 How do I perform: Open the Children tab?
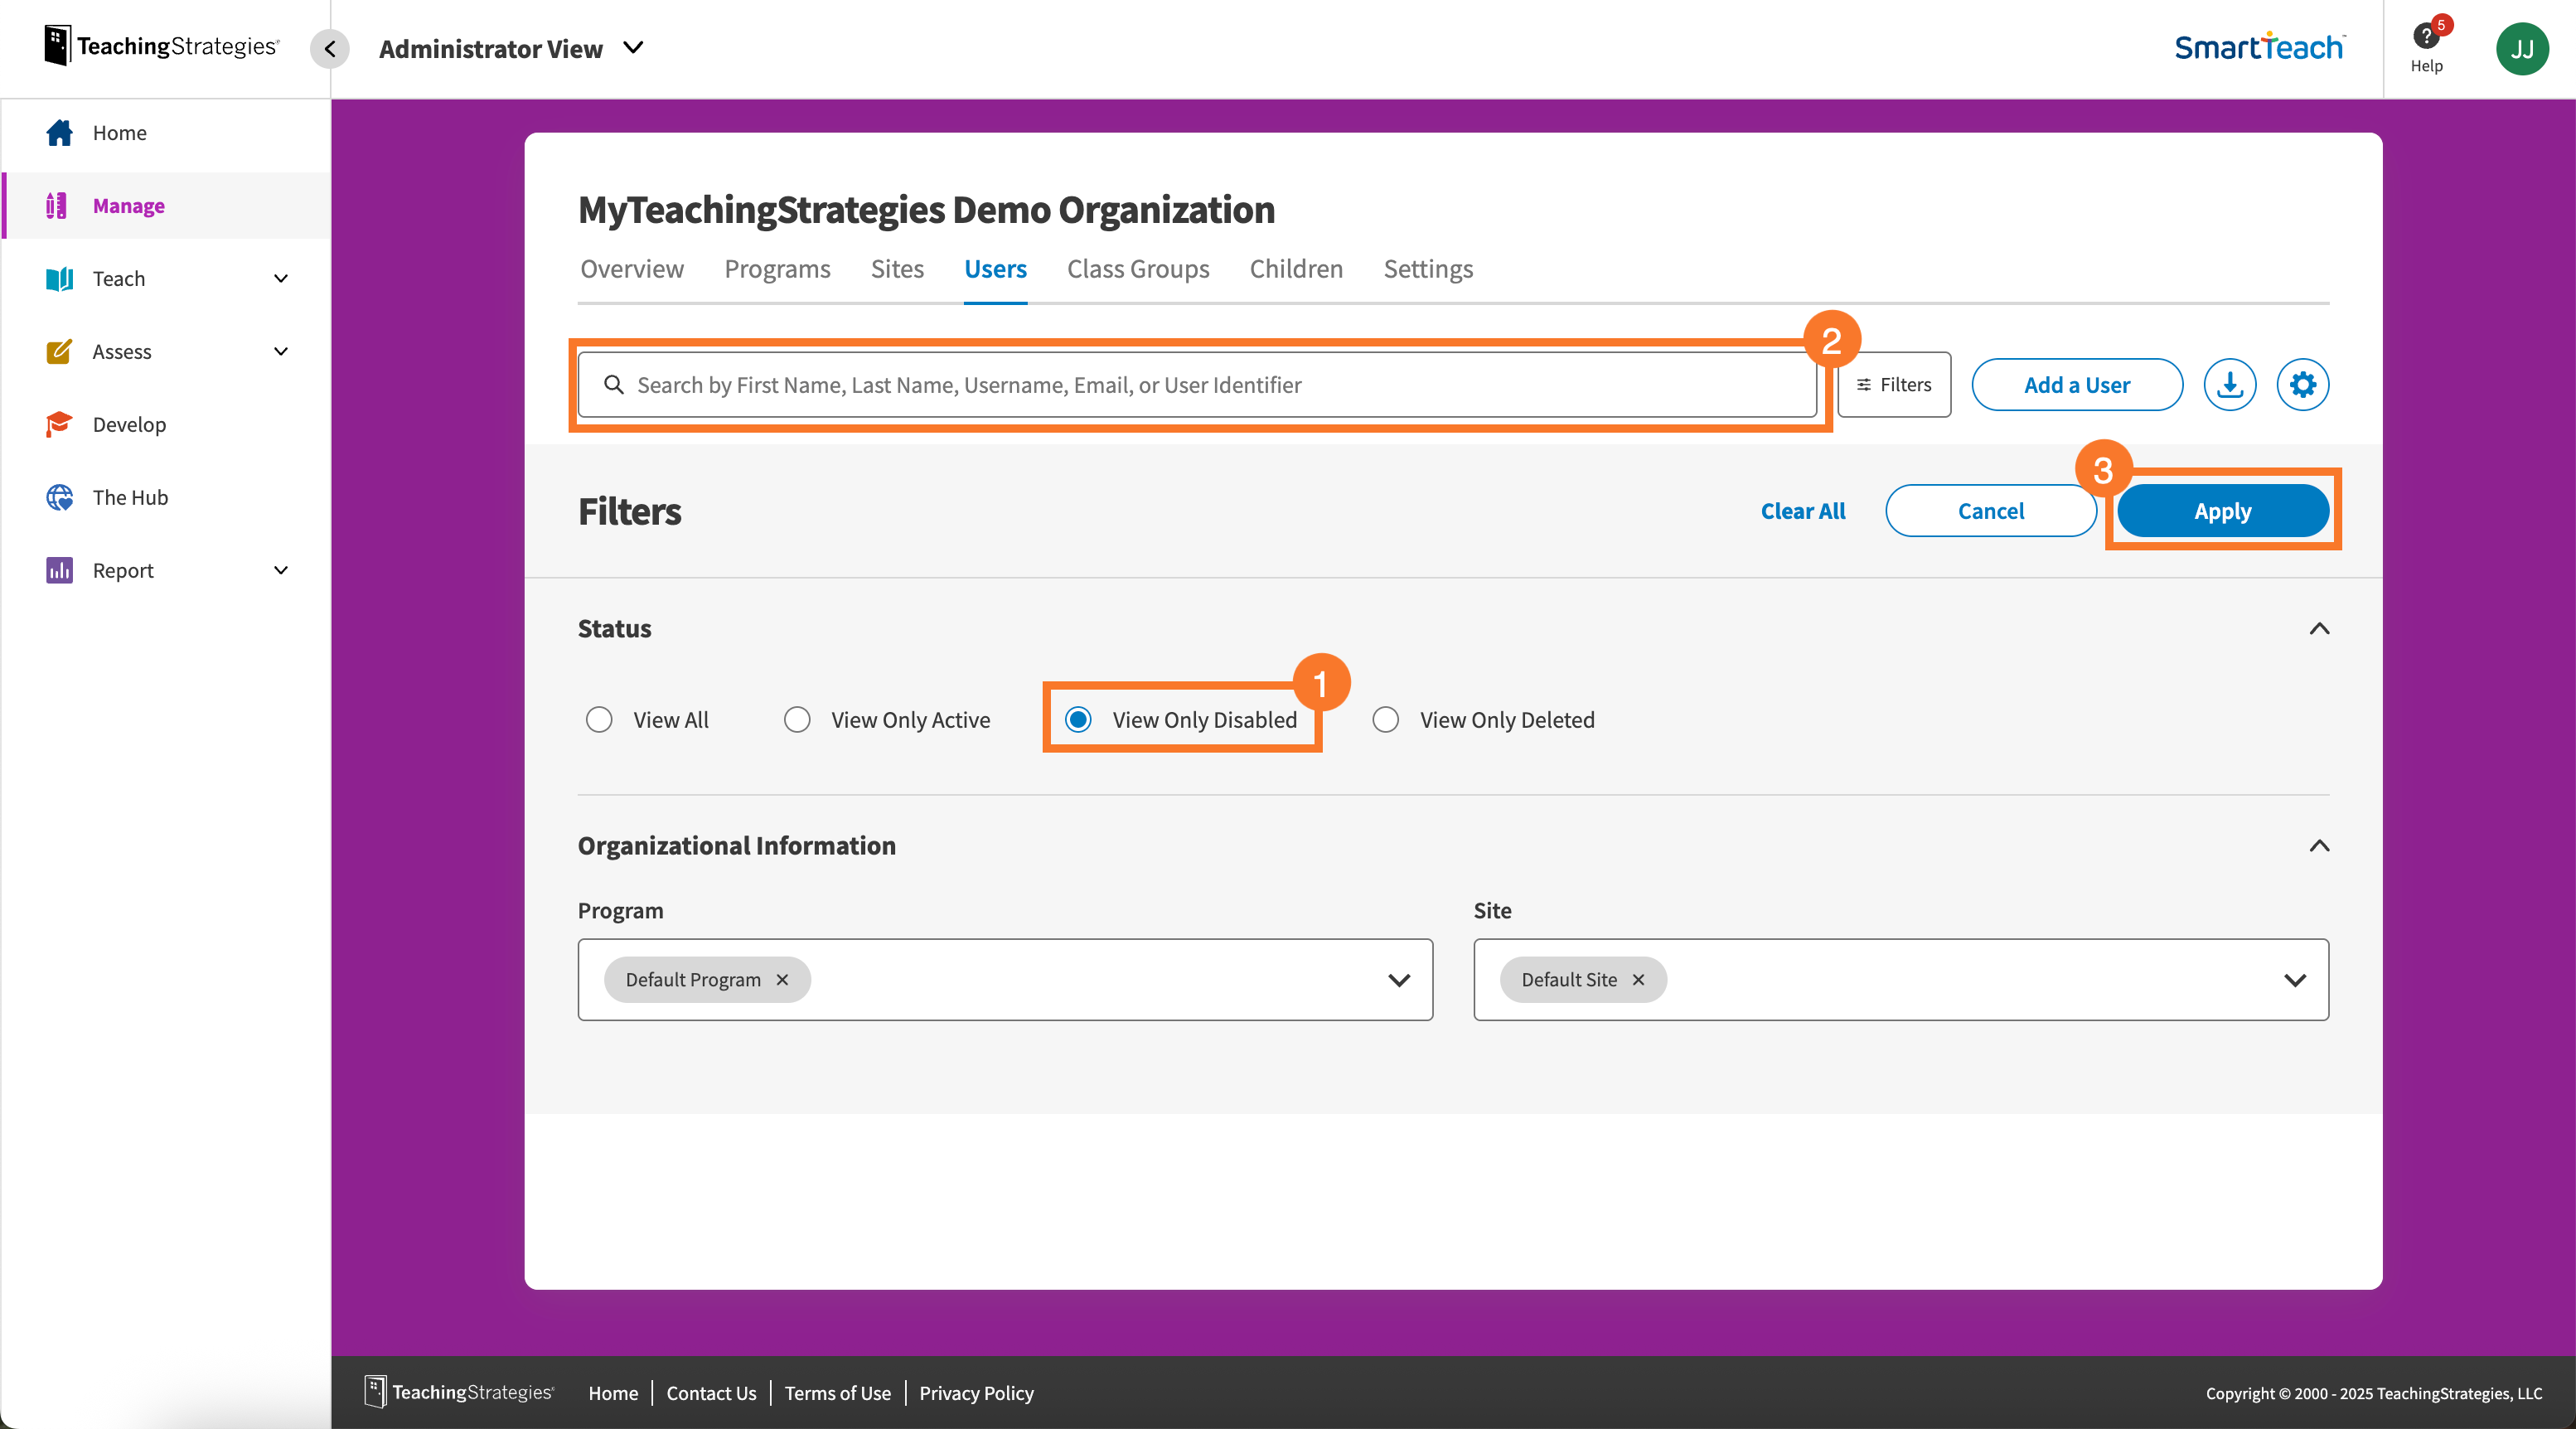coord(1295,268)
